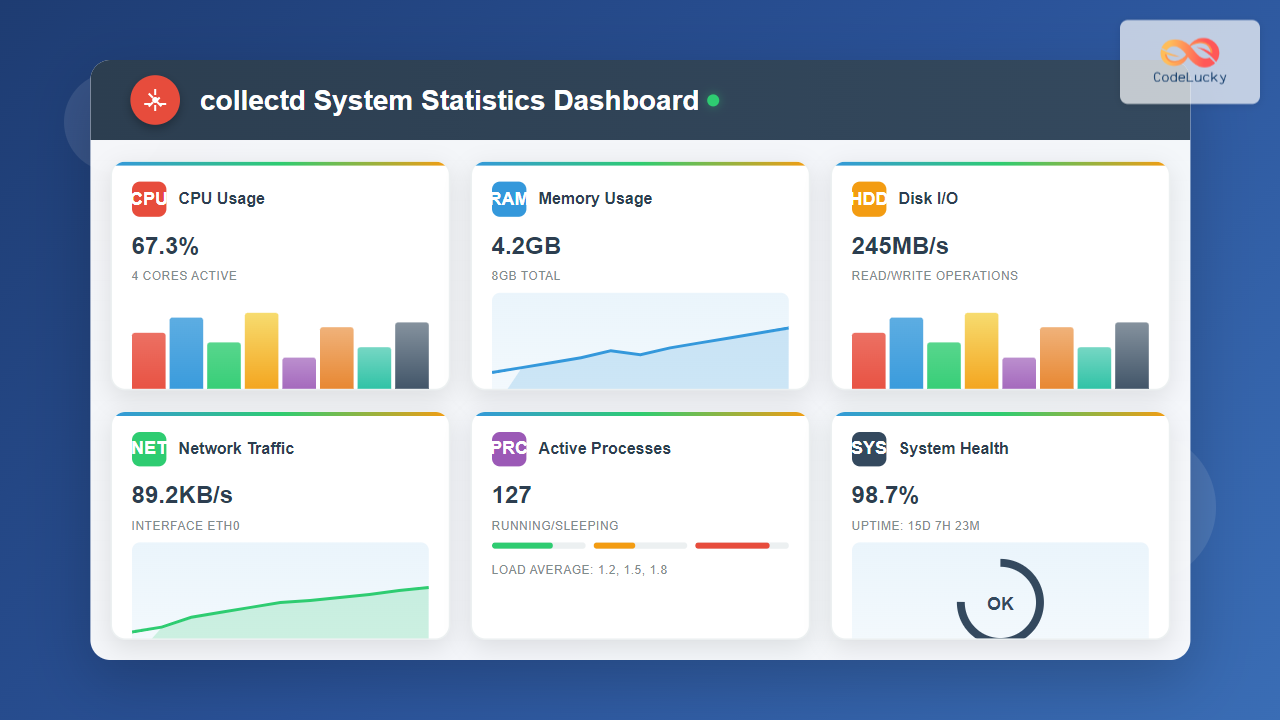The image size is (1280, 720).
Task: Click the dashboard title text
Action: (449, 101)
